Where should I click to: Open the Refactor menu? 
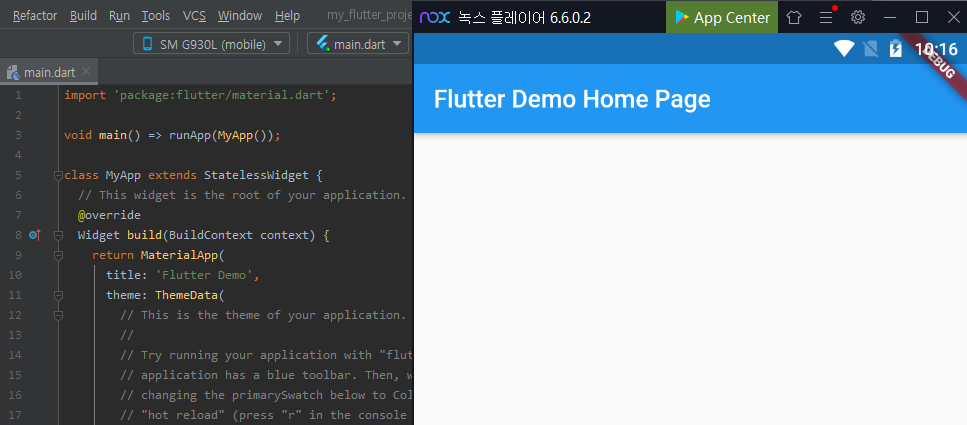pos(35,15)
